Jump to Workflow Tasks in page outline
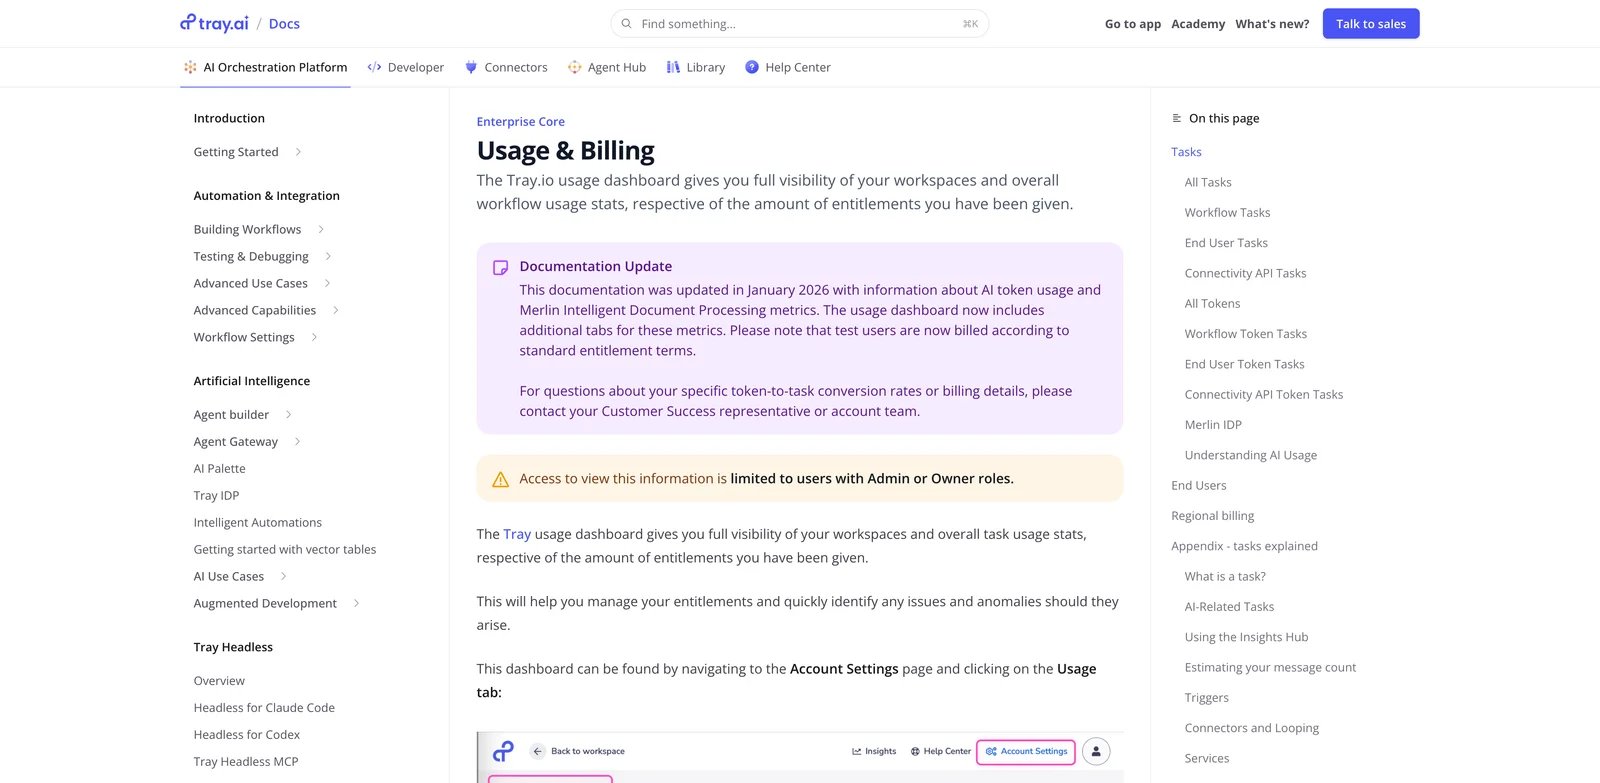 1227,213
